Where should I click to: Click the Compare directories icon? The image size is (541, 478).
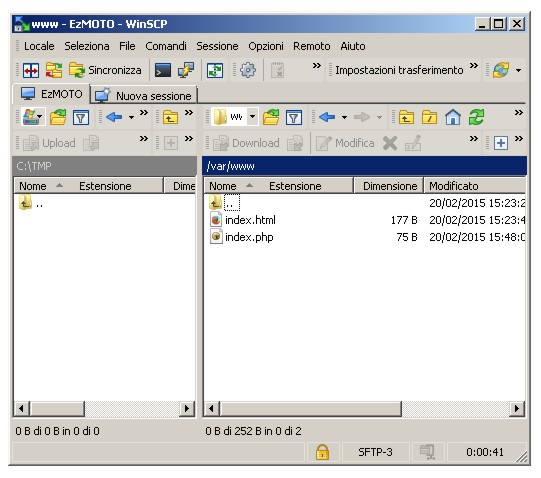31,70
